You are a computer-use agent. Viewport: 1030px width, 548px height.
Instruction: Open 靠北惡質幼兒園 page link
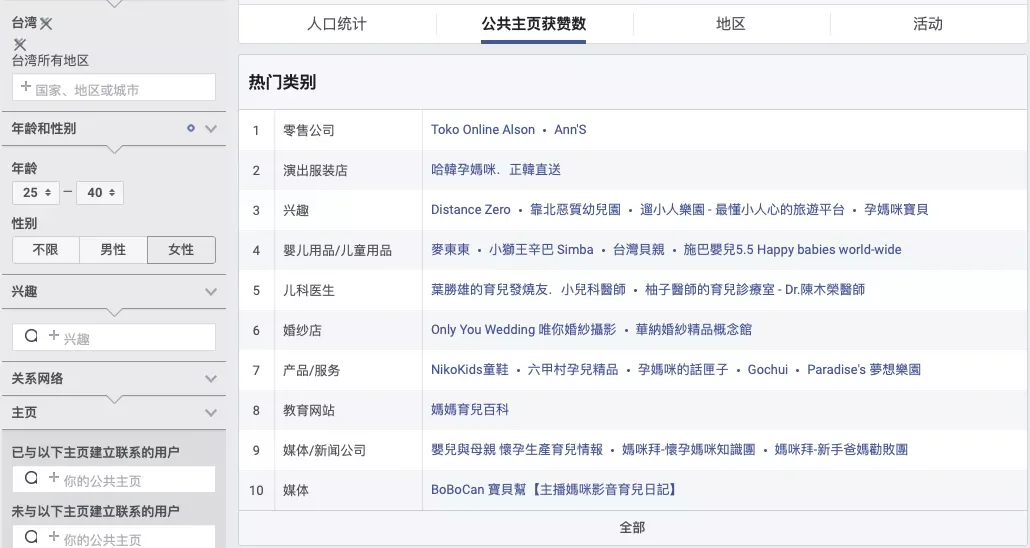click(575, 210)
